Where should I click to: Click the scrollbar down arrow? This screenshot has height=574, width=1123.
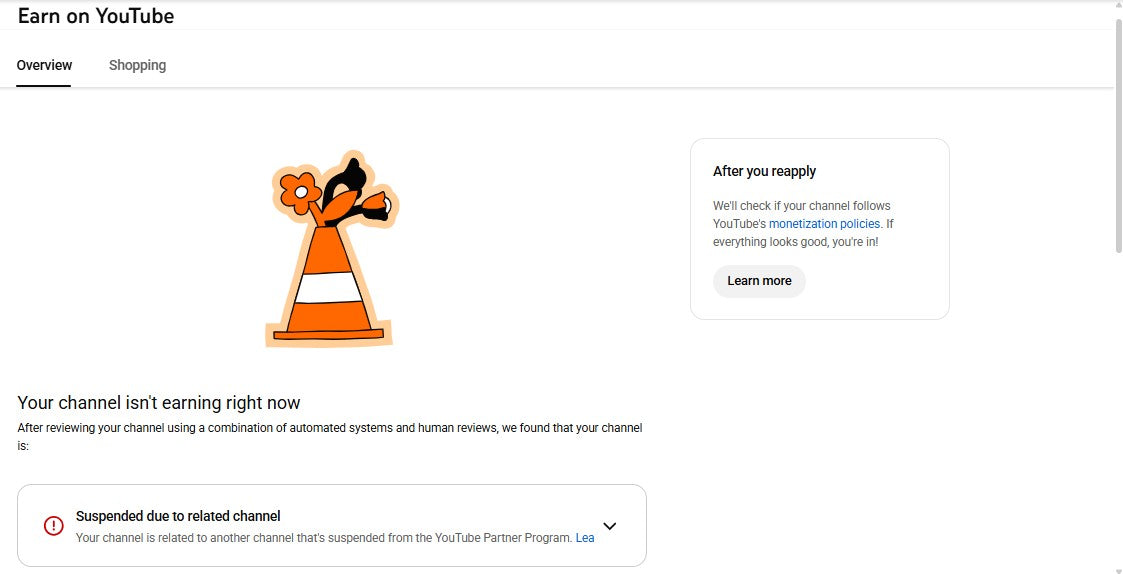click(1117, 567)
